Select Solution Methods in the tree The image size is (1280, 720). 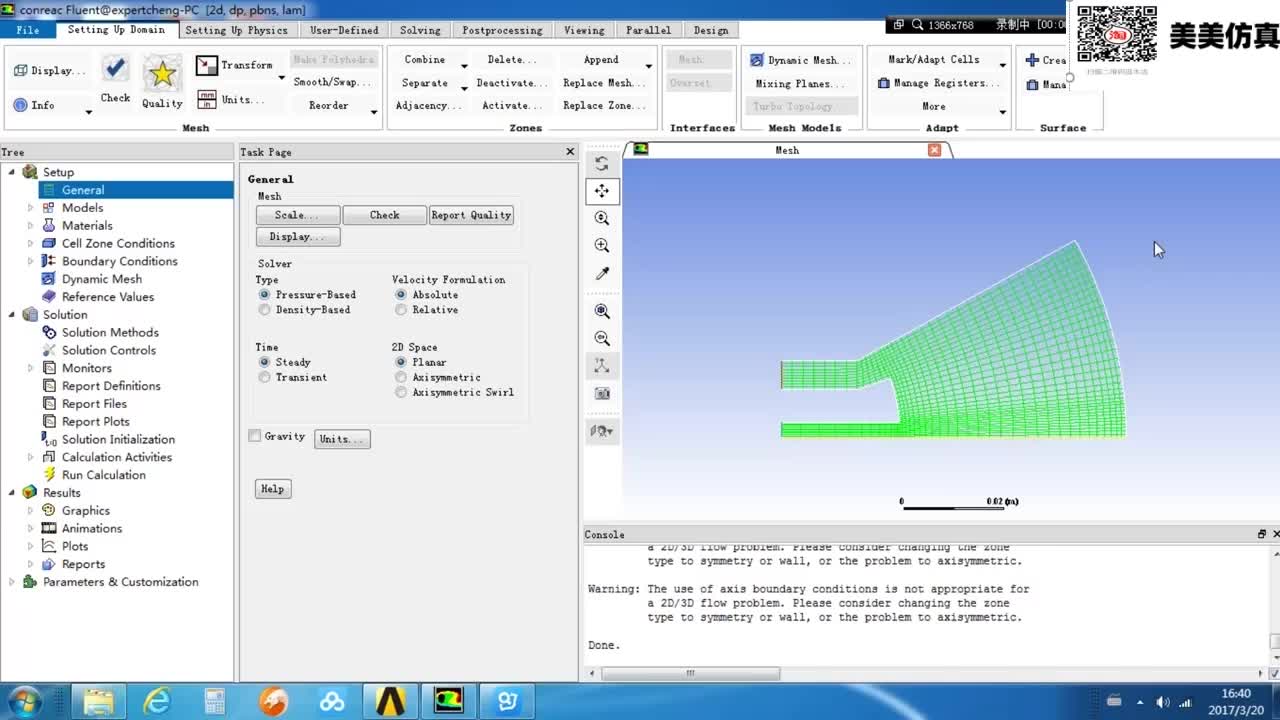point(110,333)
